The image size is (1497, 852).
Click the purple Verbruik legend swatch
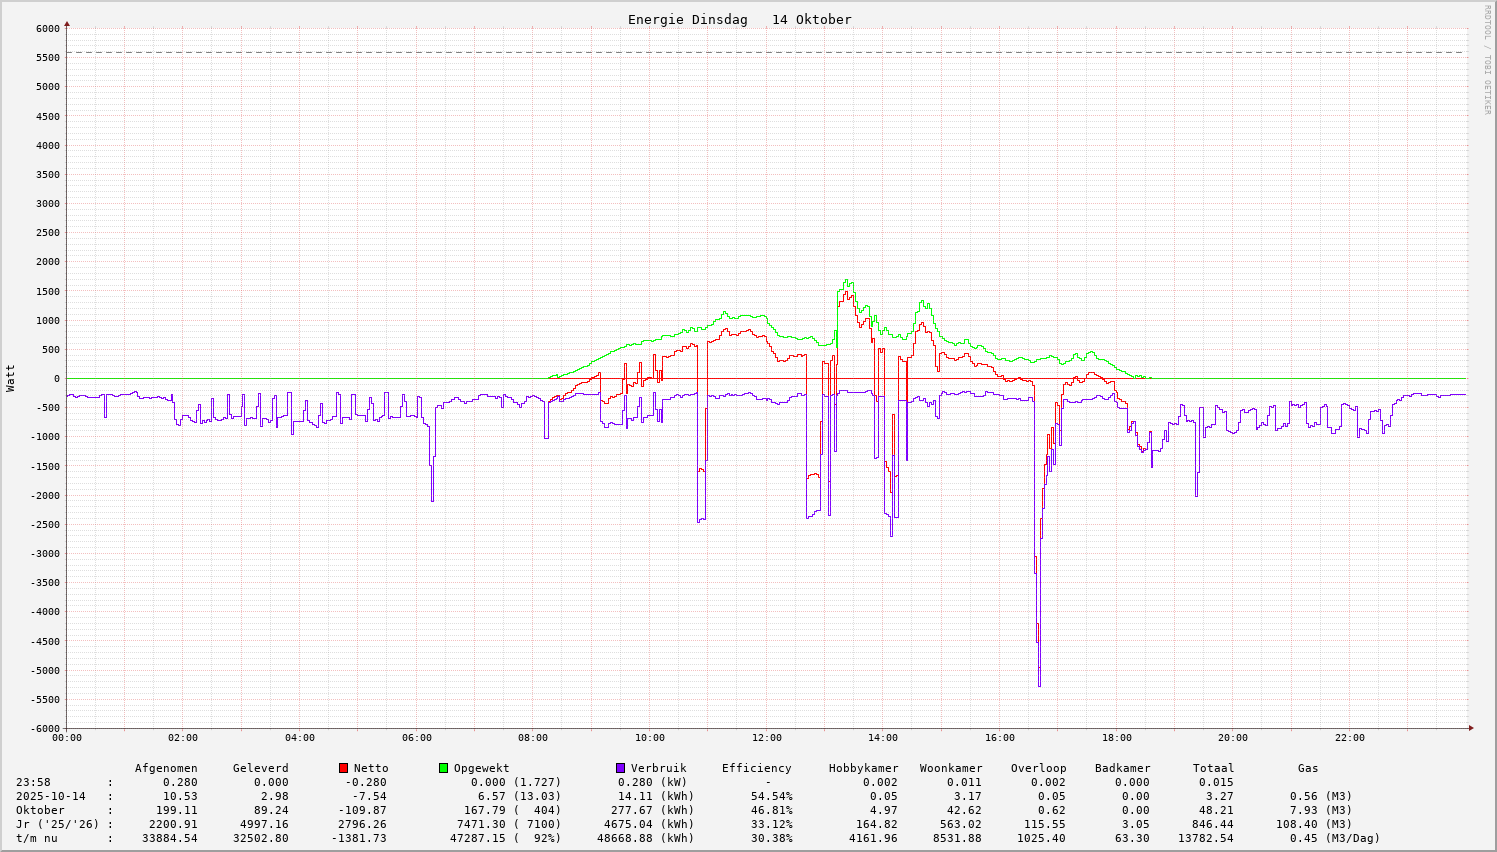click(x=621, y=768)
